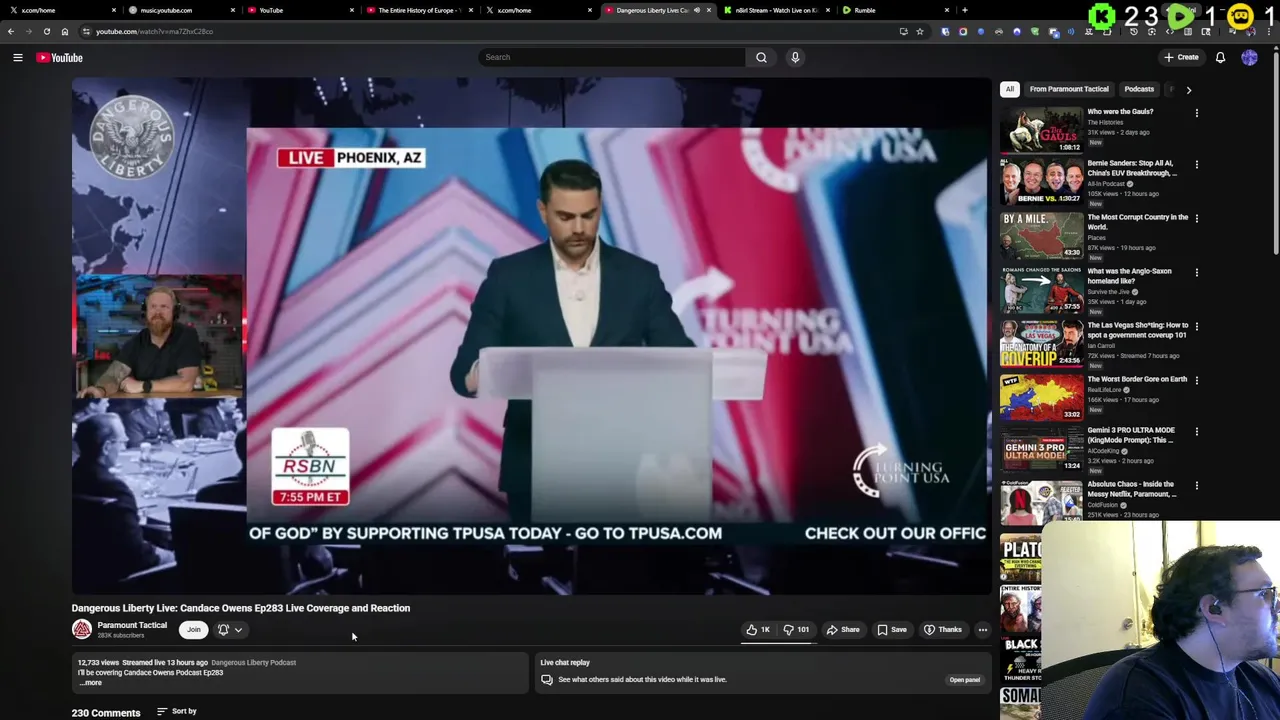1280x720 pixels.
Task: Show next filter chips with right arrow
Action: 1188,90
